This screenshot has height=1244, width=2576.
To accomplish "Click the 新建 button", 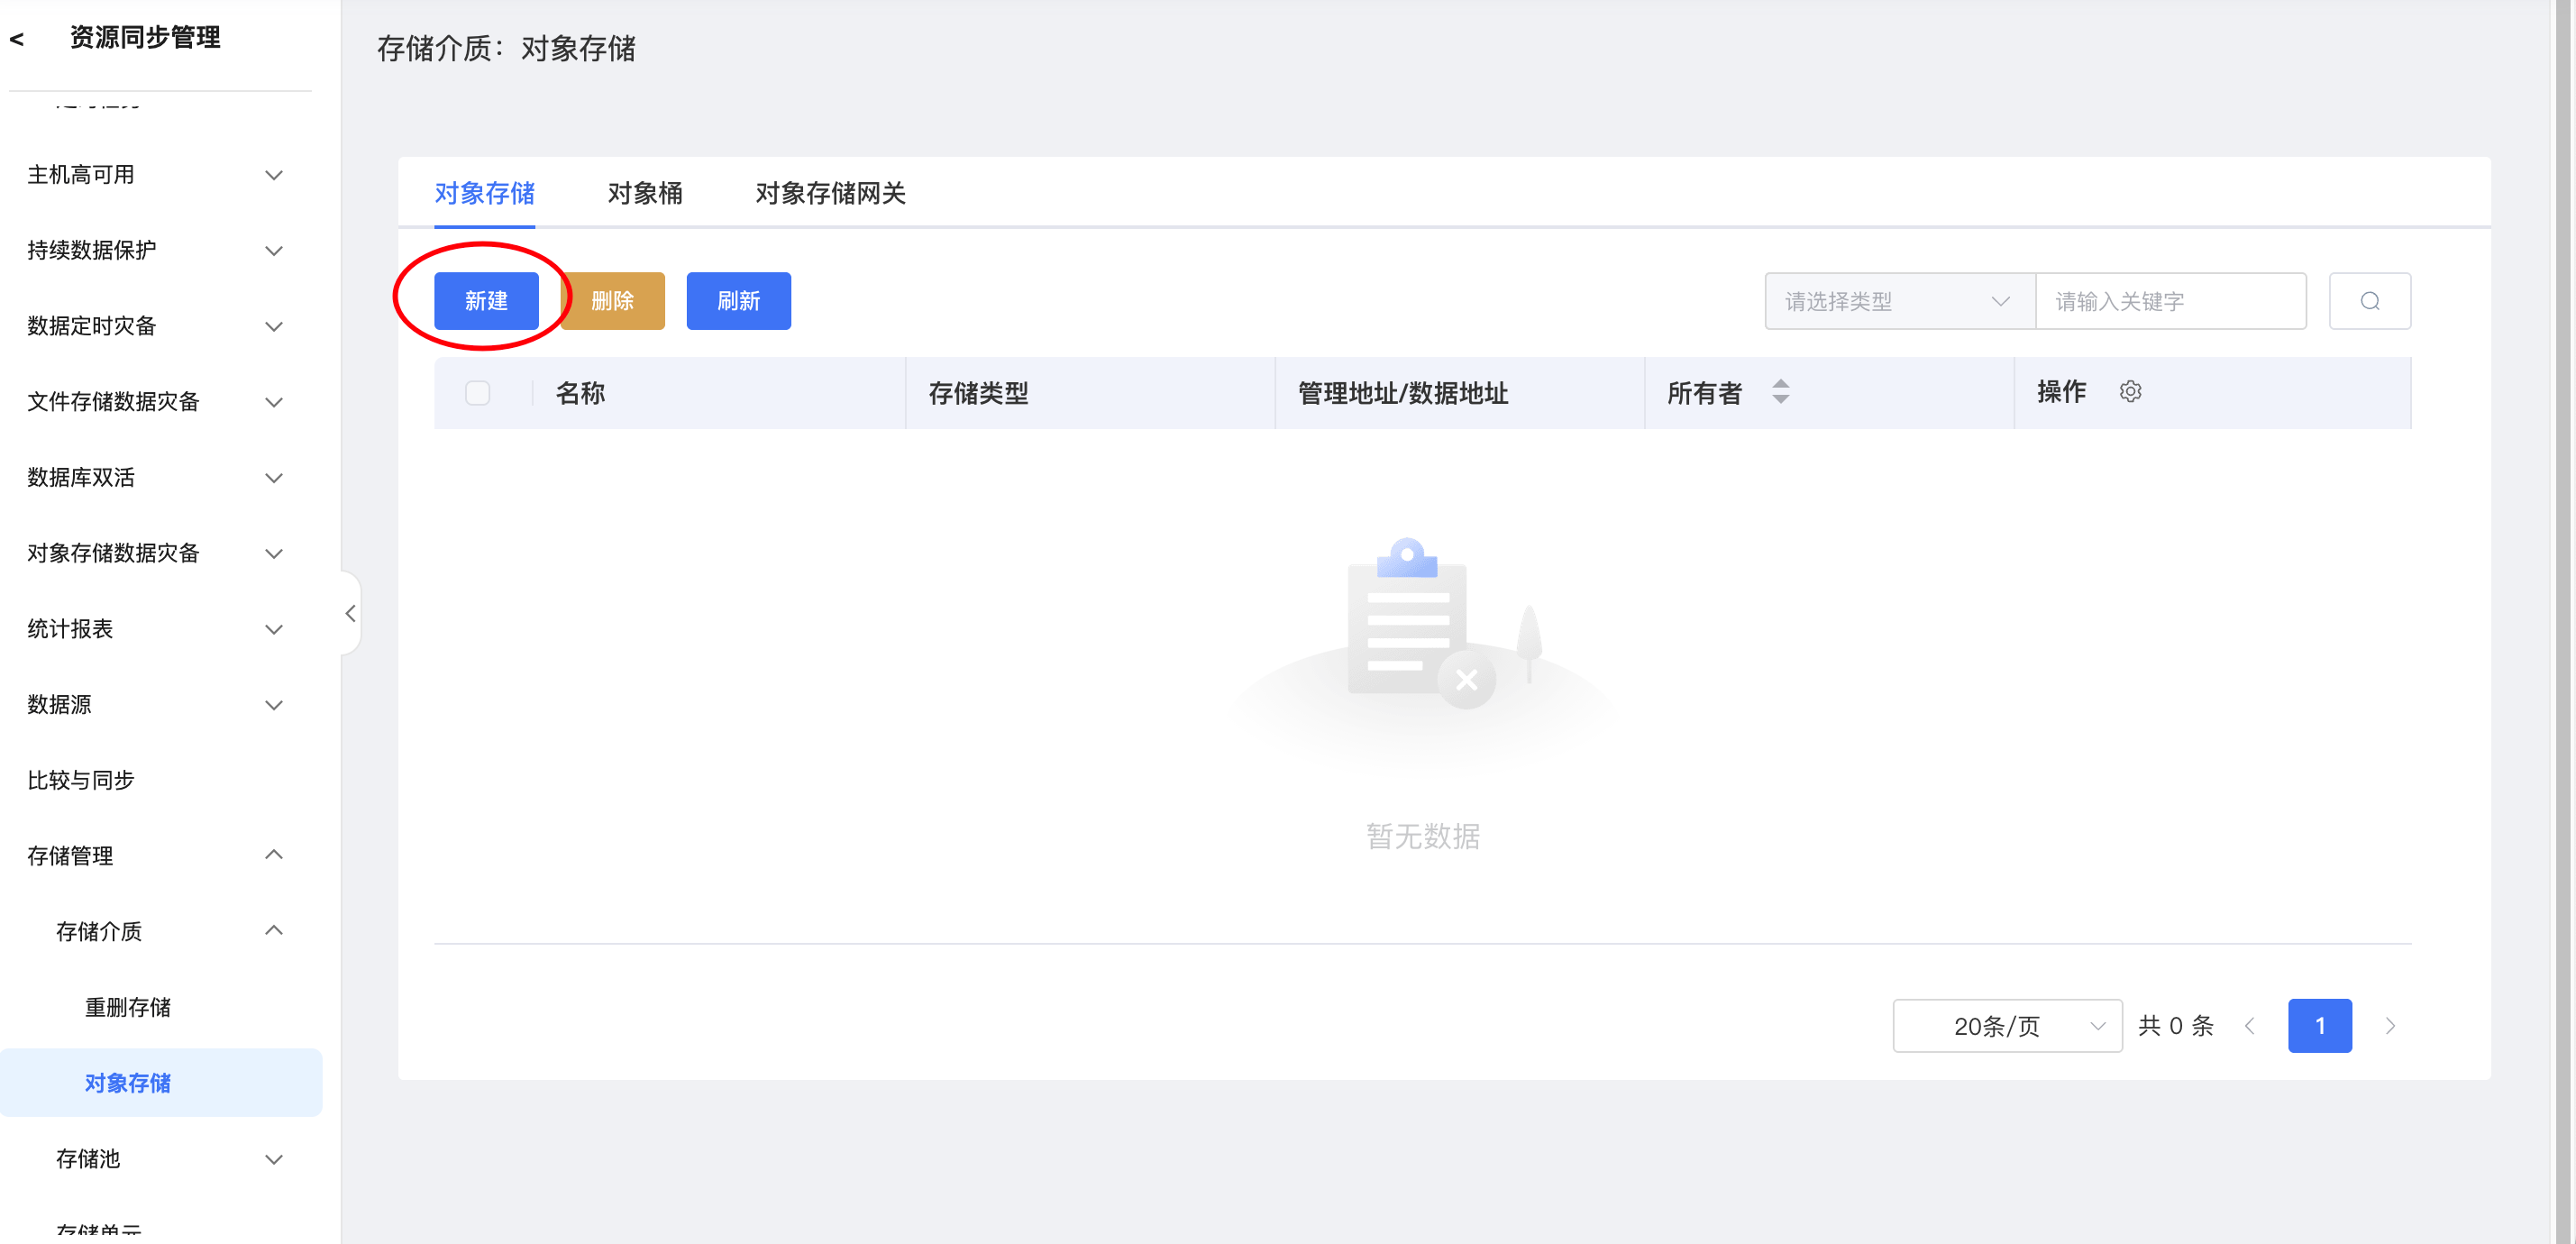I will click(x=486, y=301).
